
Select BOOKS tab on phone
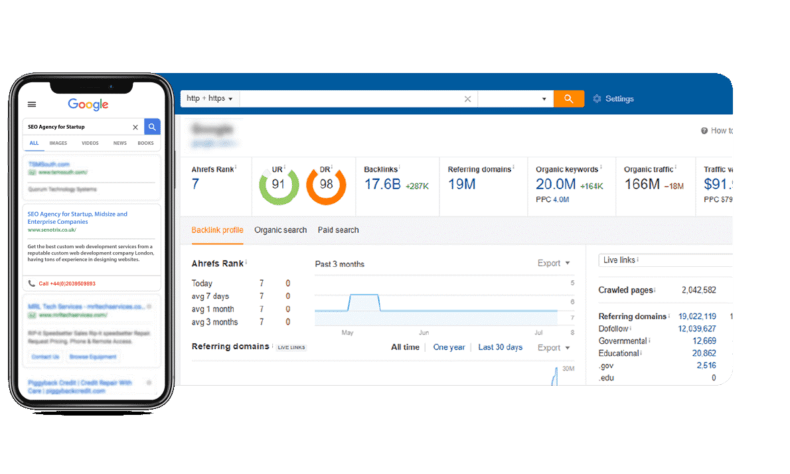click(146, 143)
